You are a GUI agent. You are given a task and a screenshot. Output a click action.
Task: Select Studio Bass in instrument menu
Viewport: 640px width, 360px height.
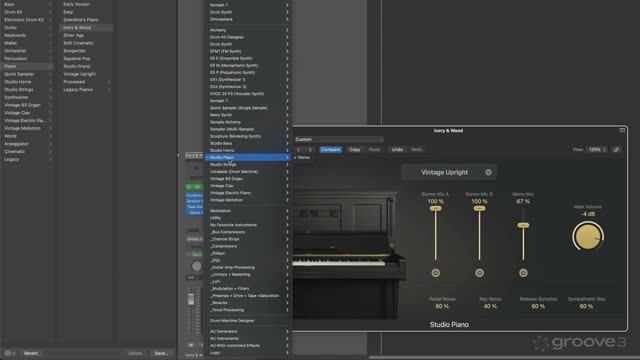coord(248,143)
